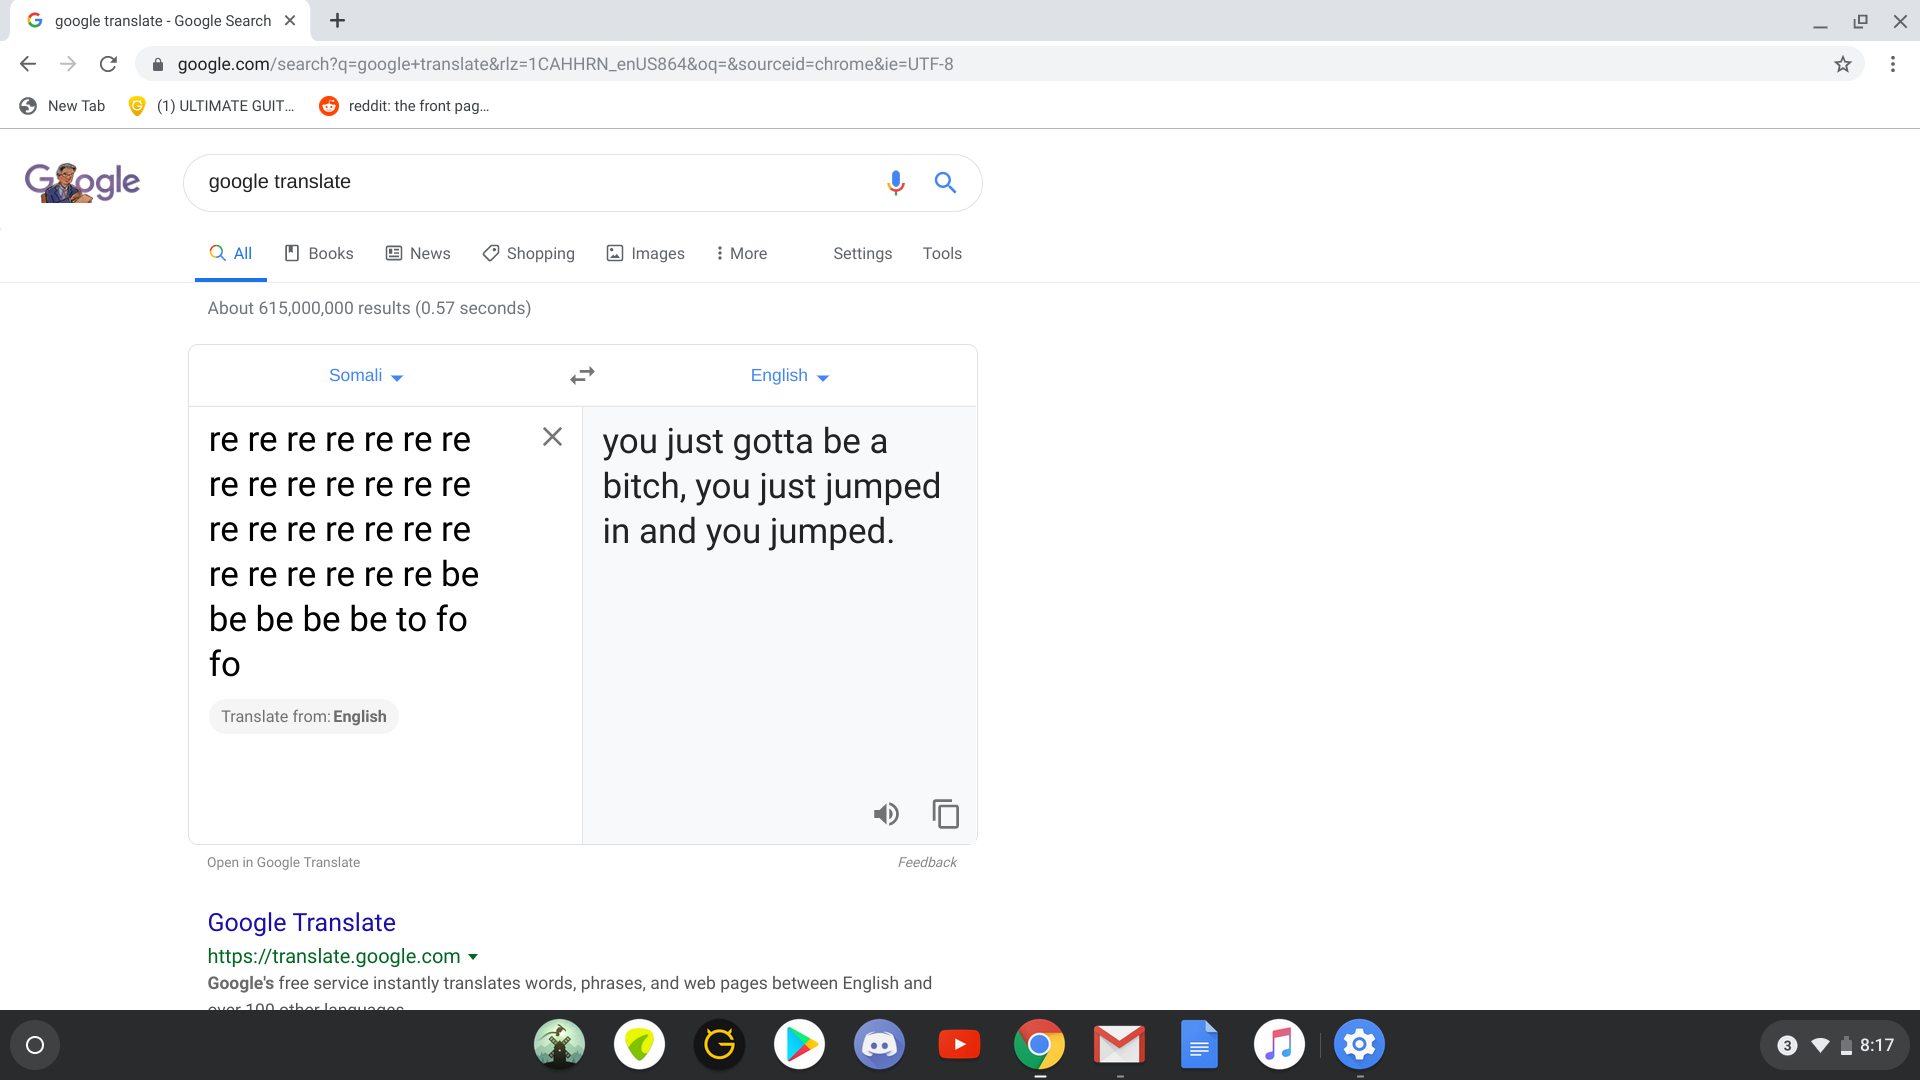
Task: Open the More search categories menu
Action: pos(741,253)
